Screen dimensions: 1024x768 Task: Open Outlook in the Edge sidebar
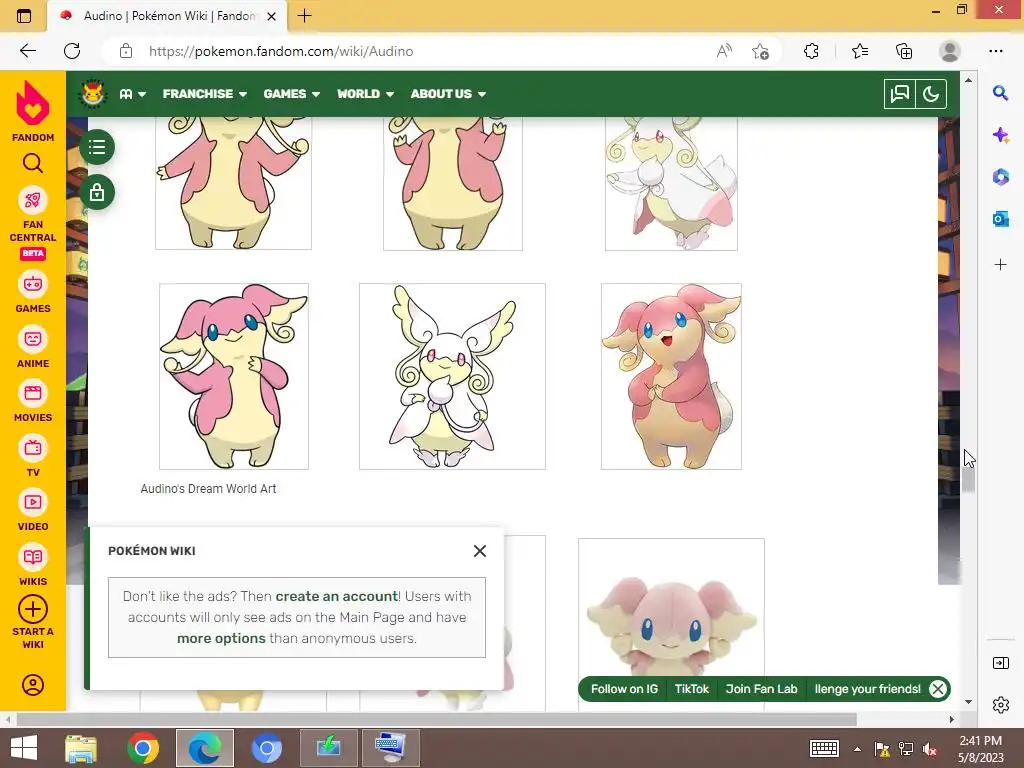[1000, 219]
